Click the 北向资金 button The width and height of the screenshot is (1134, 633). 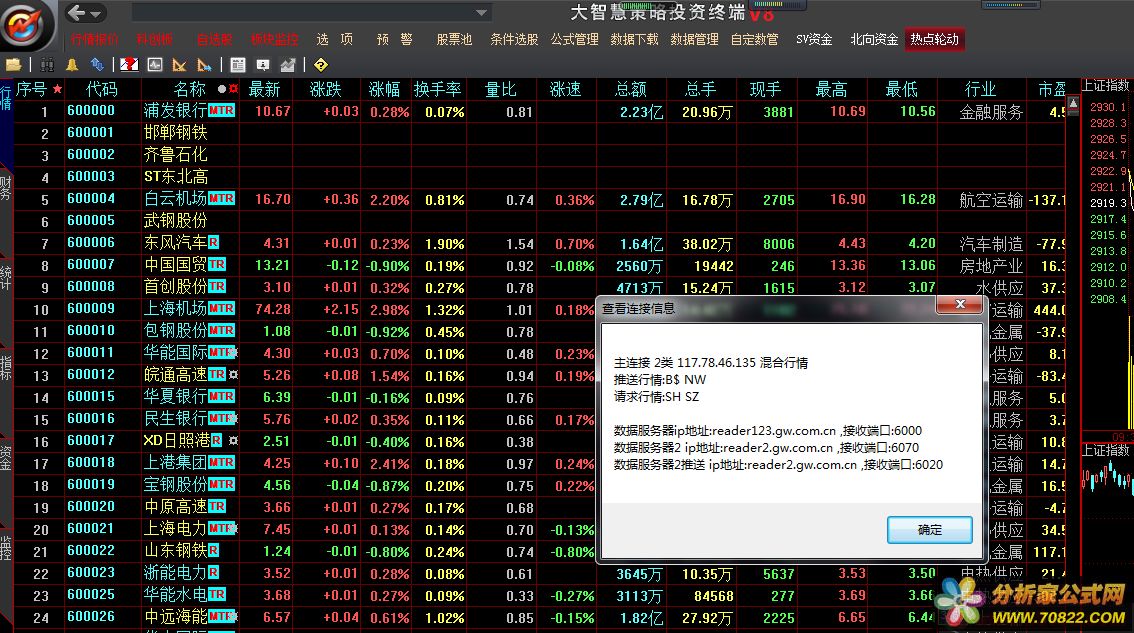tap(874, 39)
